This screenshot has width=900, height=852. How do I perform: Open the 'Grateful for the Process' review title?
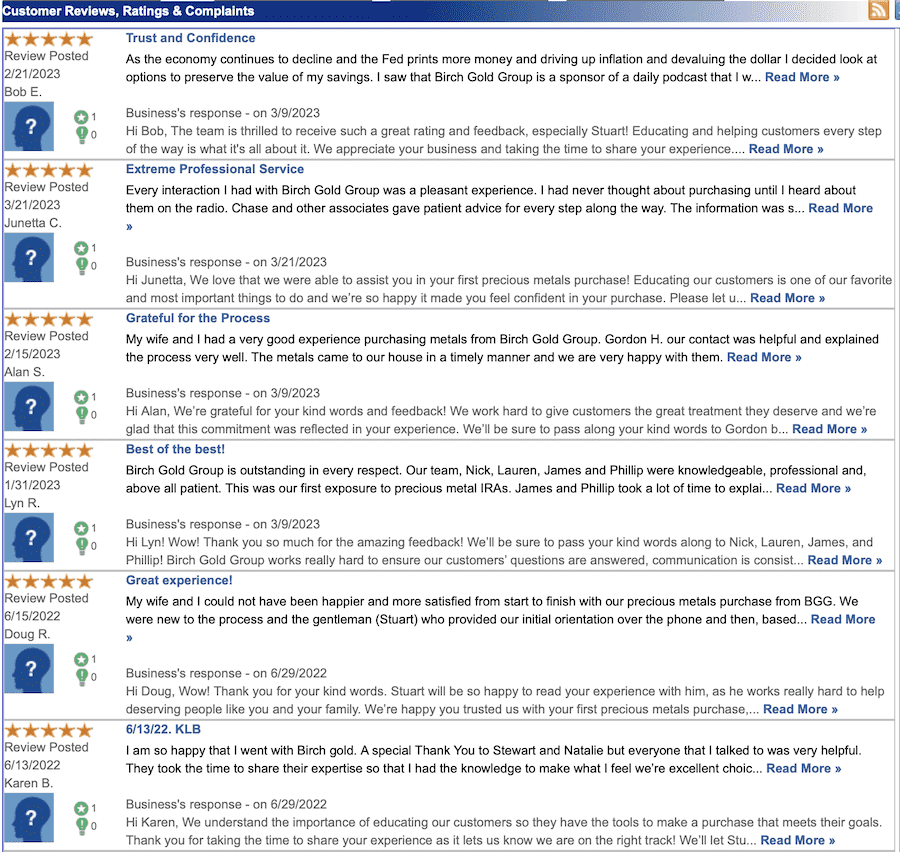pyautogui.click(x=197, y=318)
